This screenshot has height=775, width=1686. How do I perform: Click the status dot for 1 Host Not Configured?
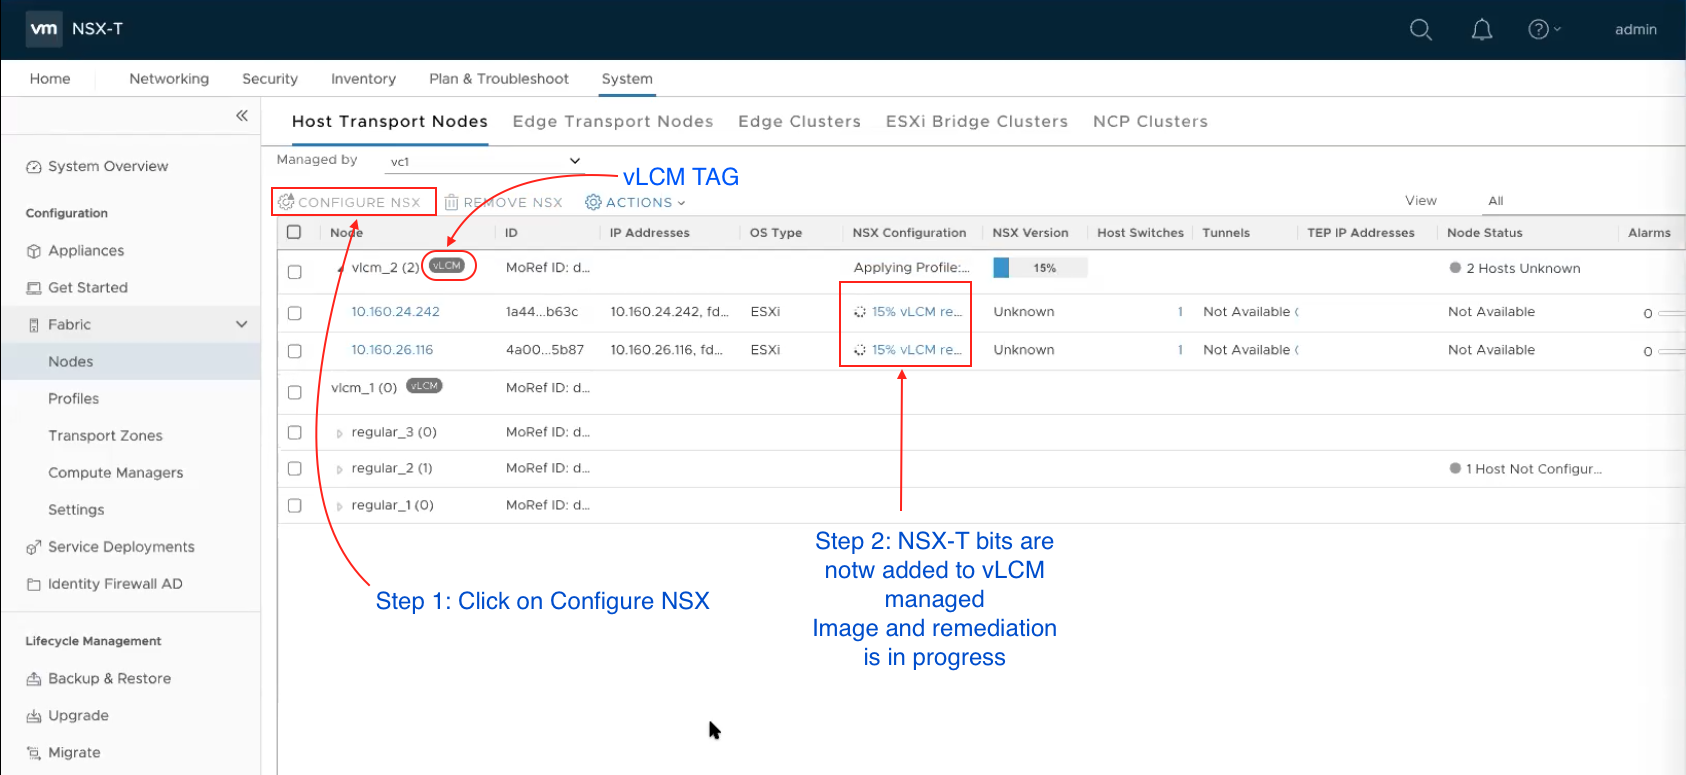pos(1455,468)
